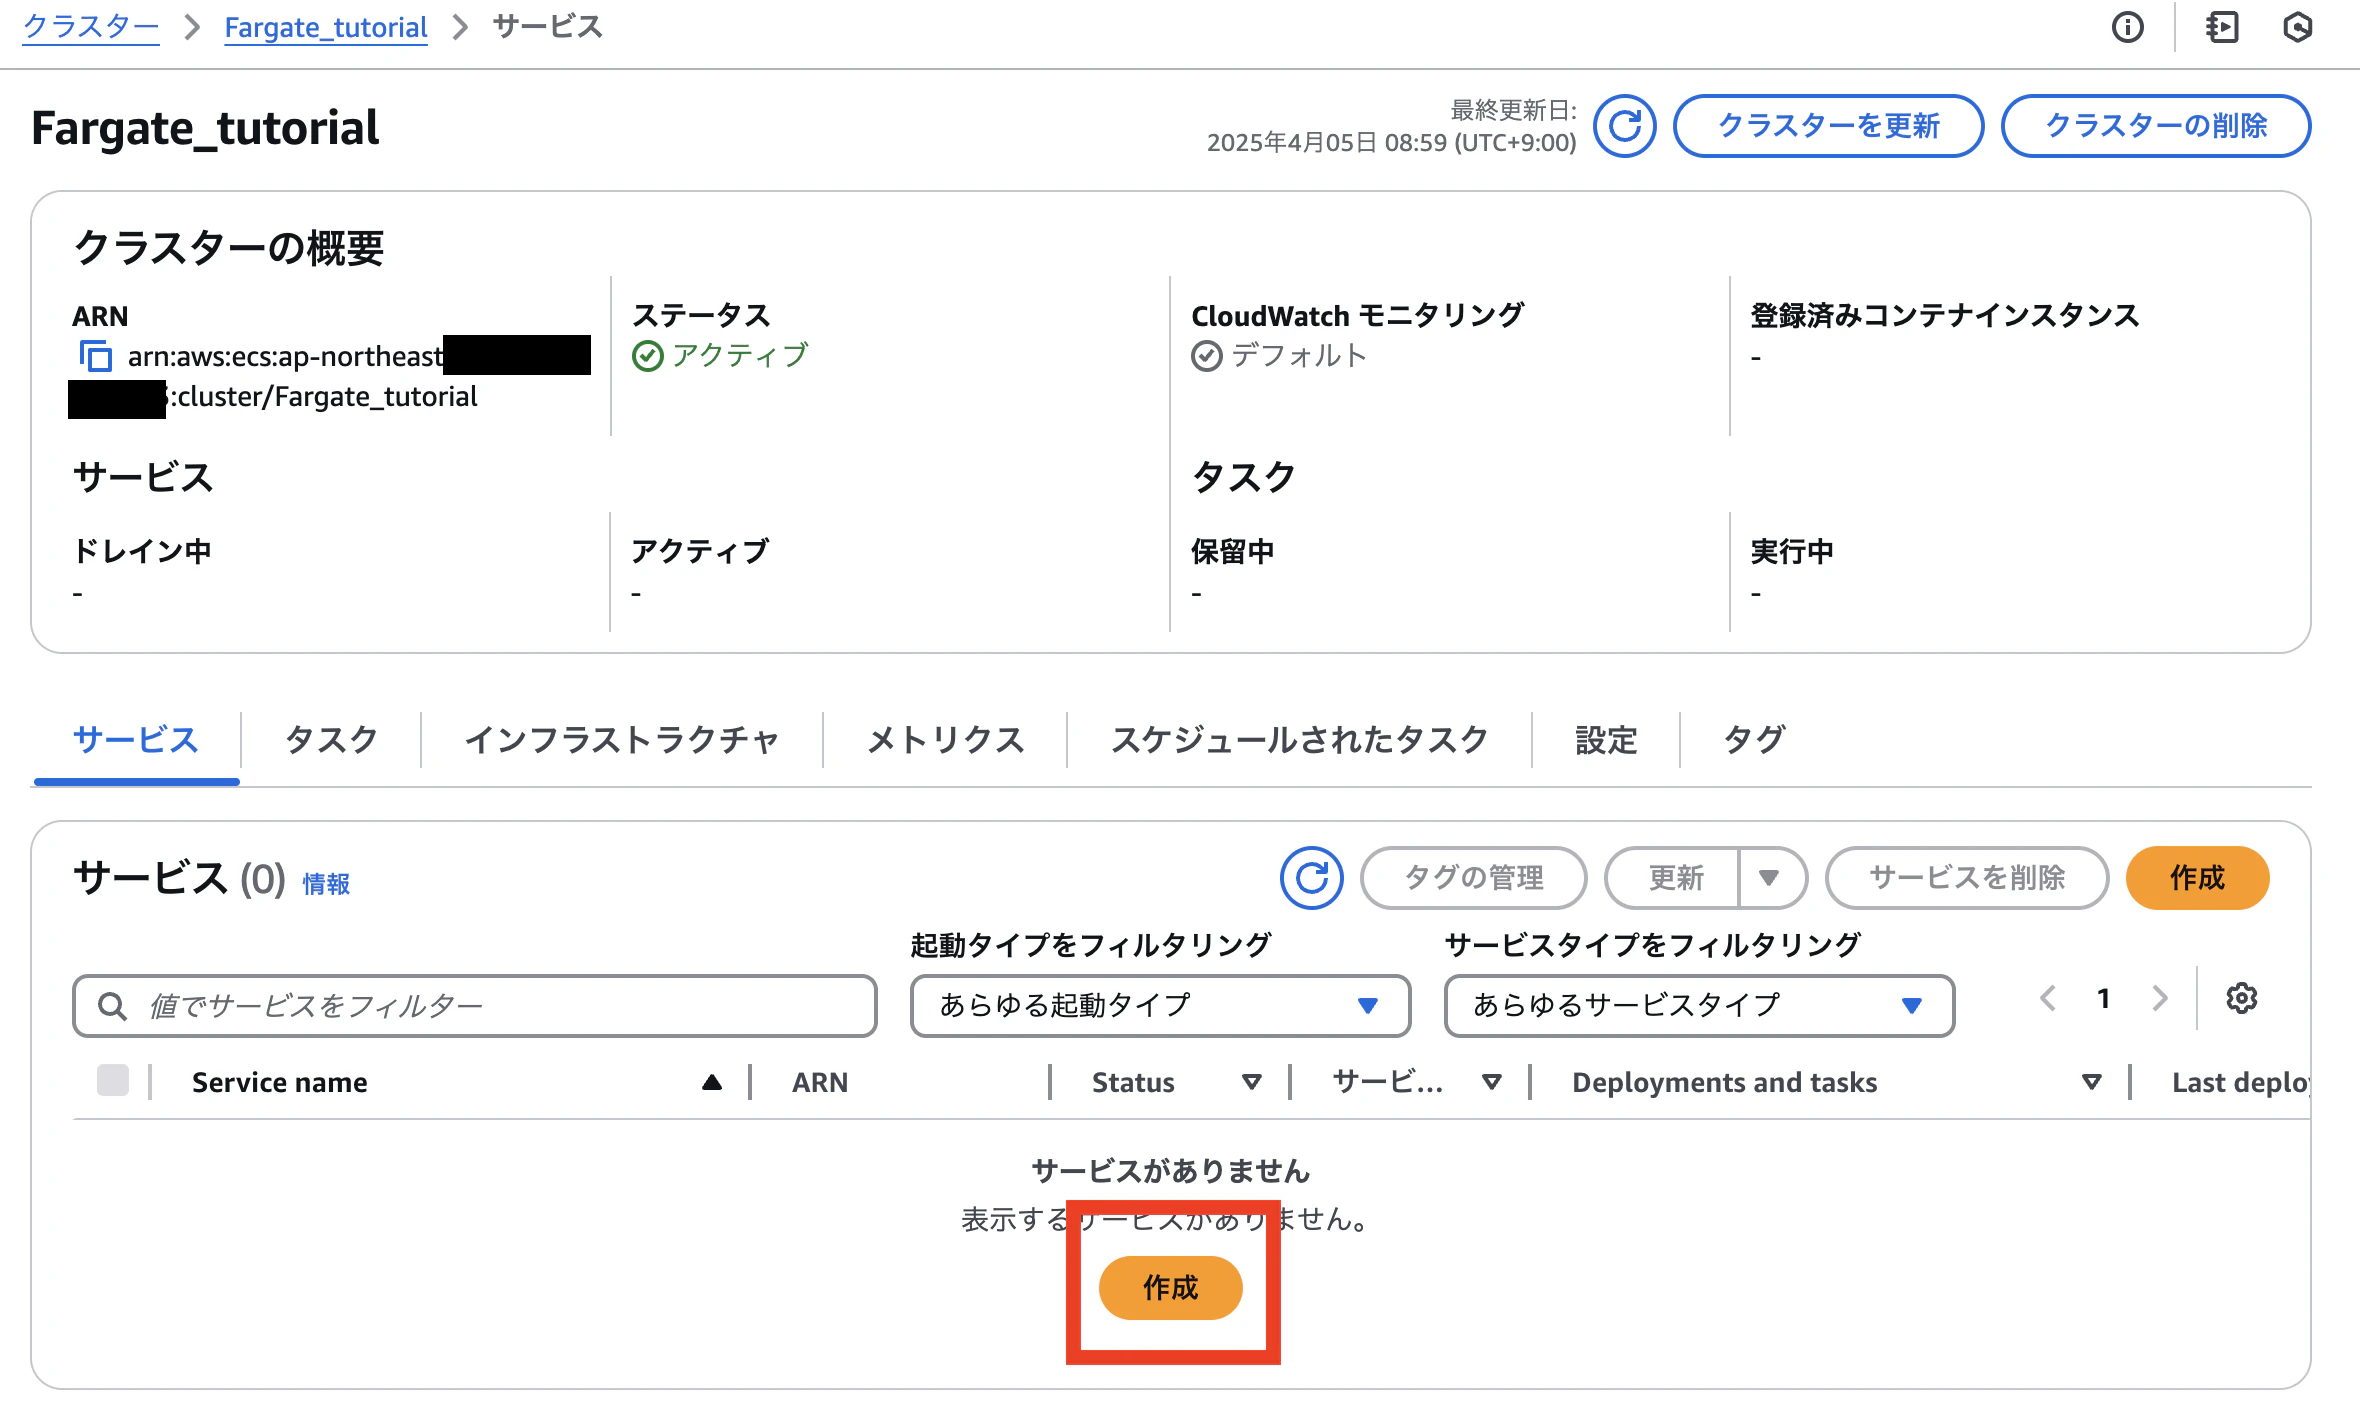Click the 作成 button in services header
Viewport: 2360px width, 1404px height.
(x=2197, y=878)
